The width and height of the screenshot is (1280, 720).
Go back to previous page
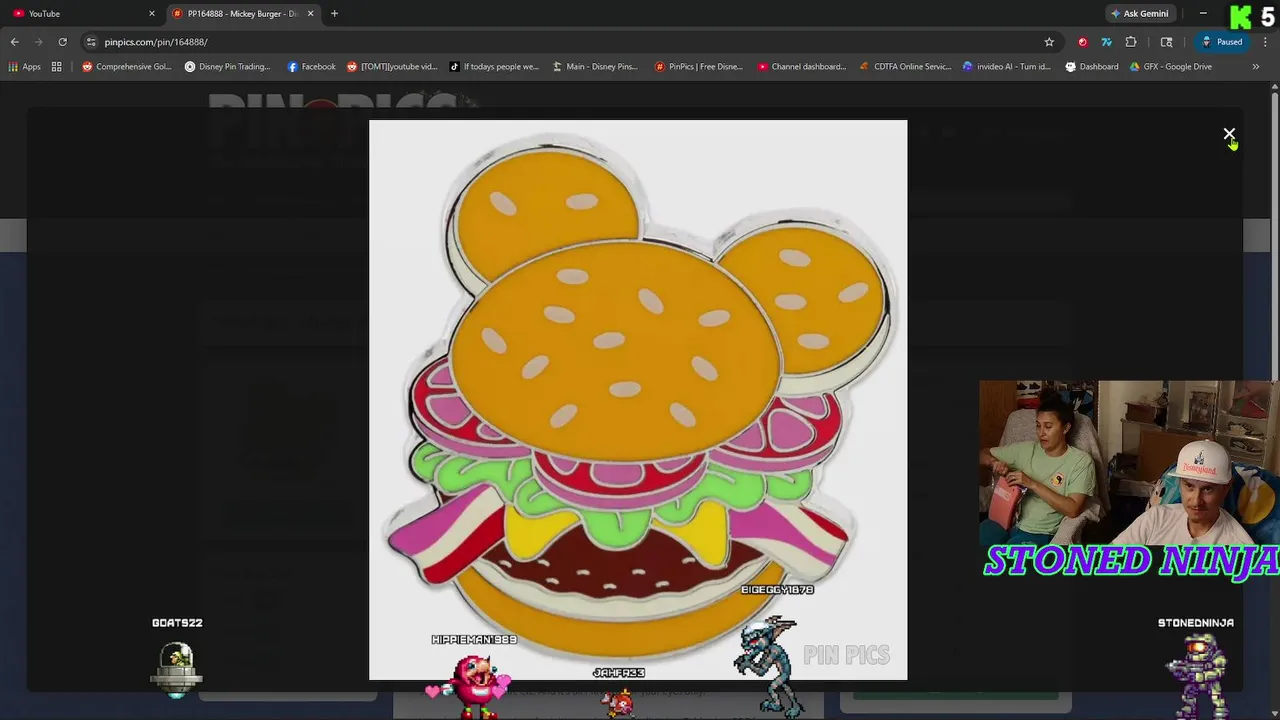coord(14,42)
